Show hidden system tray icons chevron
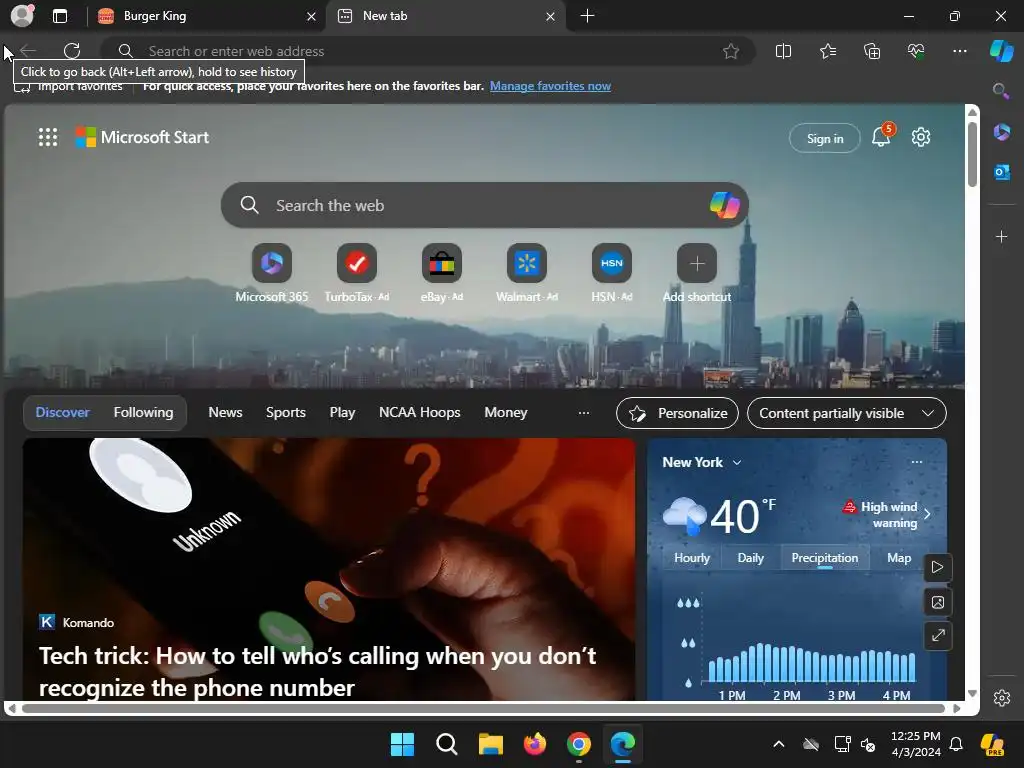This screenshot has width=1024, height=768. [778, 744]
